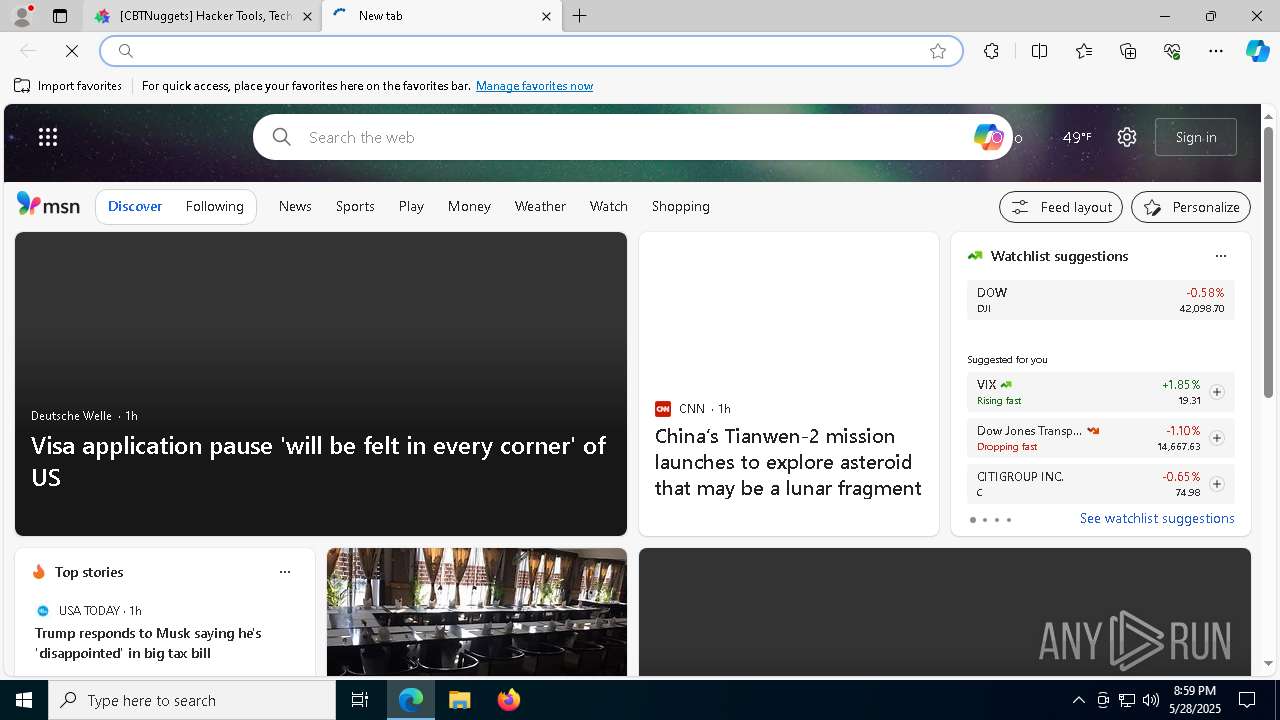Click the taskbar search box
Viewport: 1280px width, 720px height.
pos(192,700)
